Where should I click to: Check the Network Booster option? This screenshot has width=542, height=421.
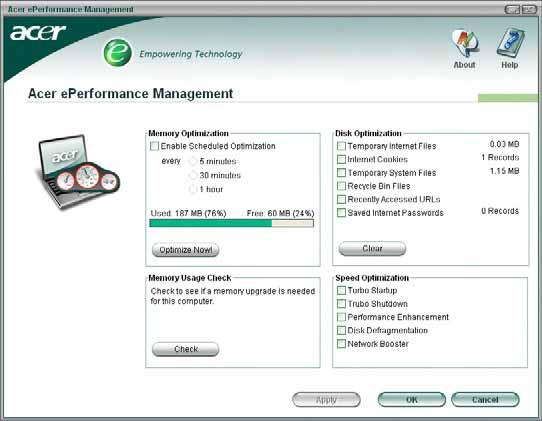(x=341, y=344)
